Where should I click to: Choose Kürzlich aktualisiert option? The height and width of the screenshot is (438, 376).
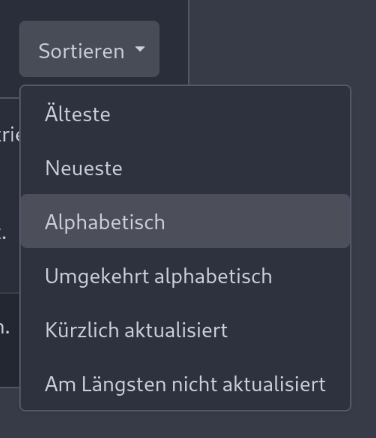coord(185,330)
